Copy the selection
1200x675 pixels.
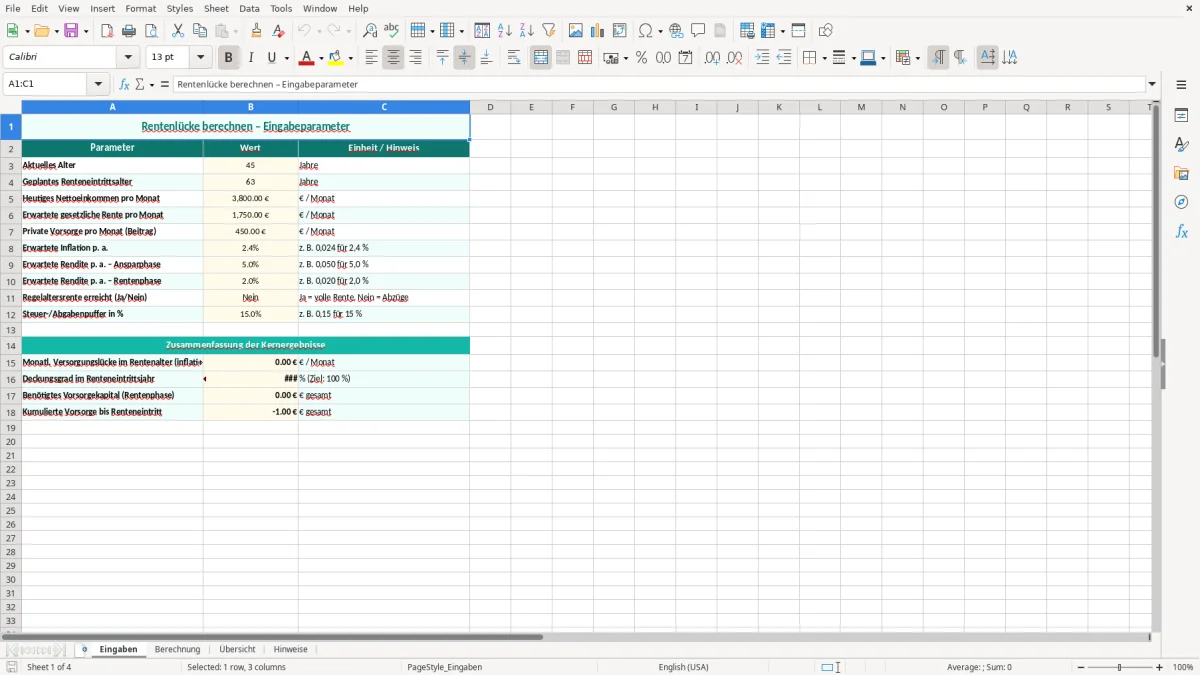pos(200,31)
